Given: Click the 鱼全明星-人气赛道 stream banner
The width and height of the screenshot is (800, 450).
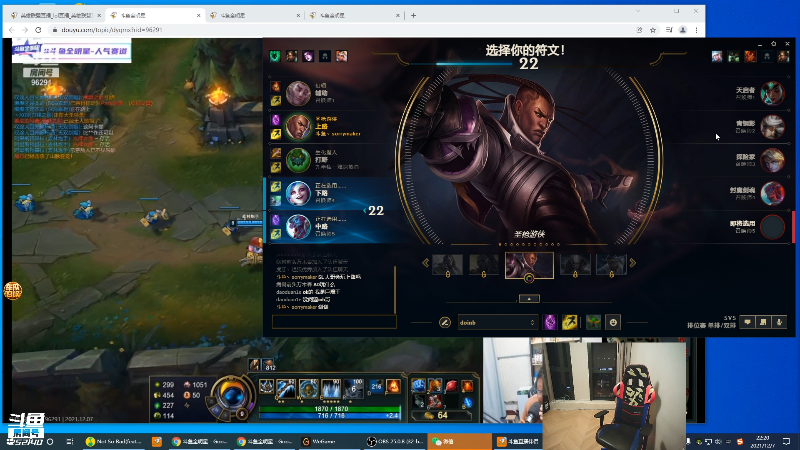Looking at the screenshot, I should click(x=71, y=51).
